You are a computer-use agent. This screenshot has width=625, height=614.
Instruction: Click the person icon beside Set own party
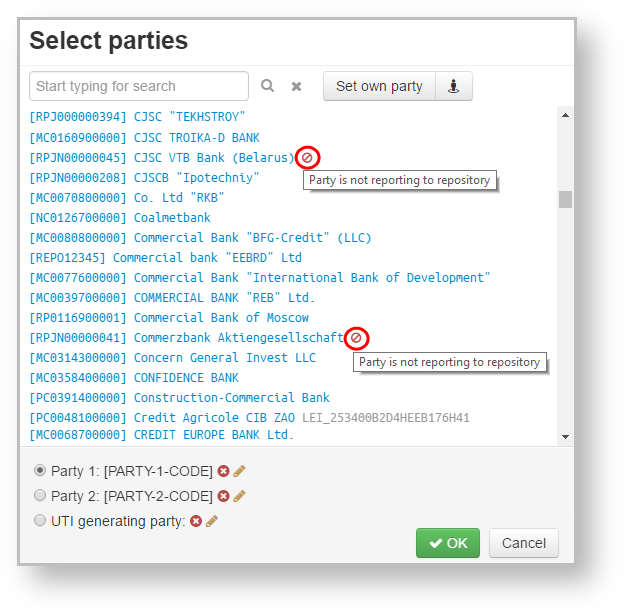454,86
